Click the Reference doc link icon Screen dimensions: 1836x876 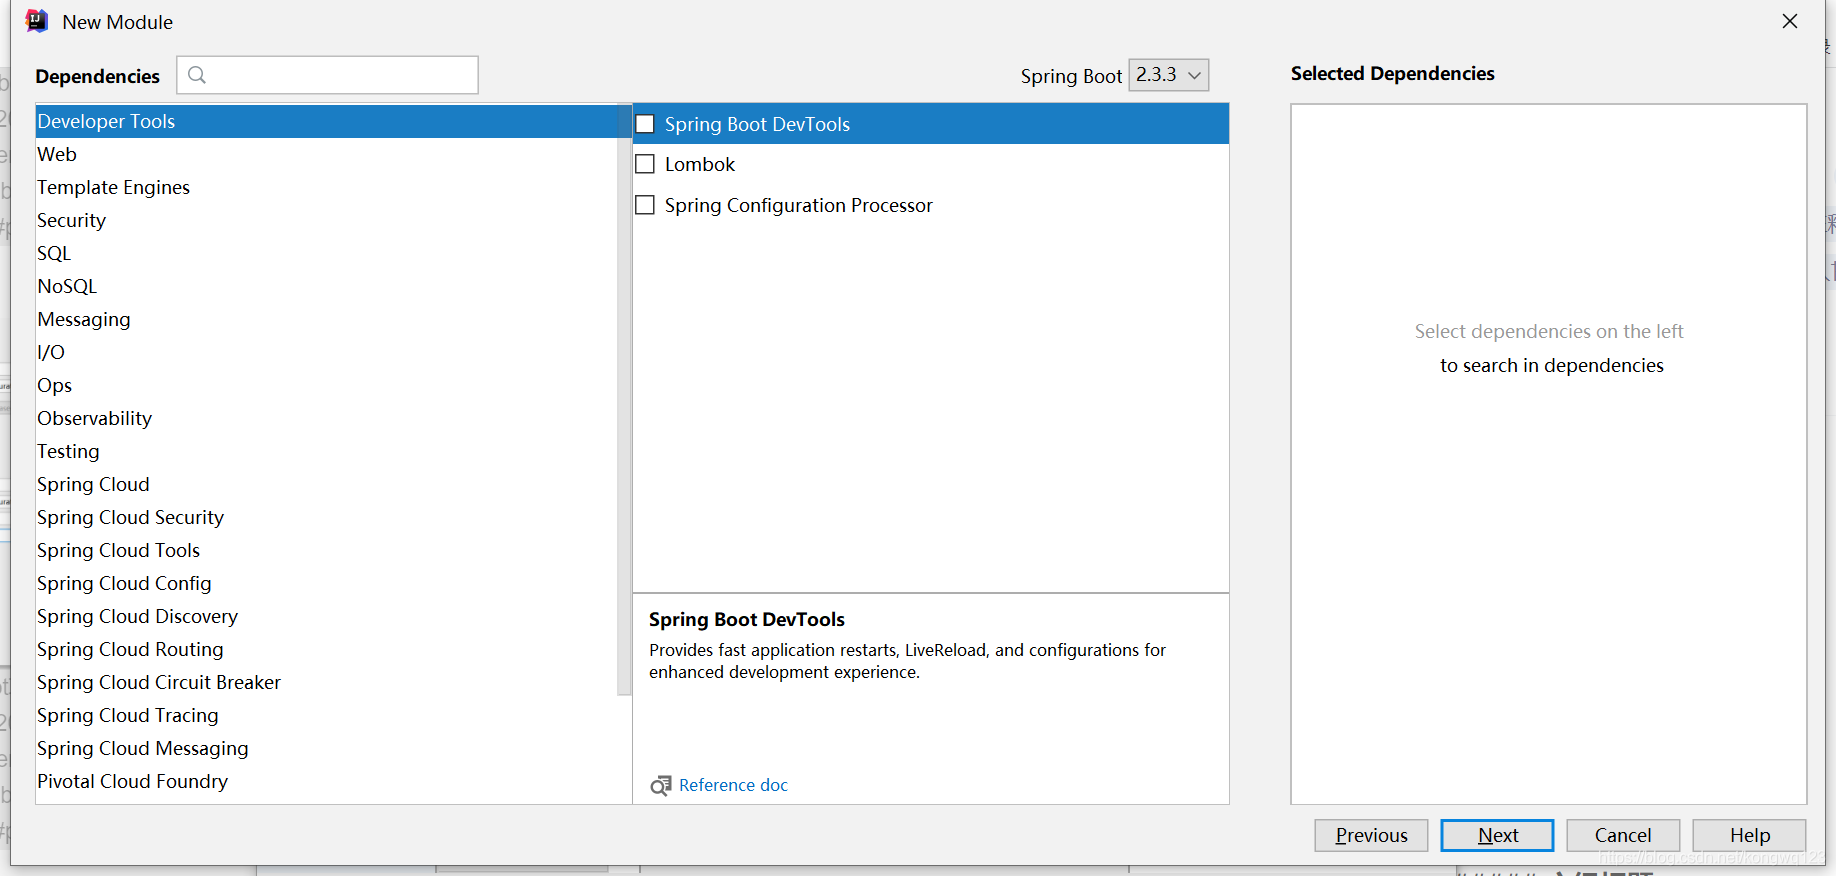point(661,786)
